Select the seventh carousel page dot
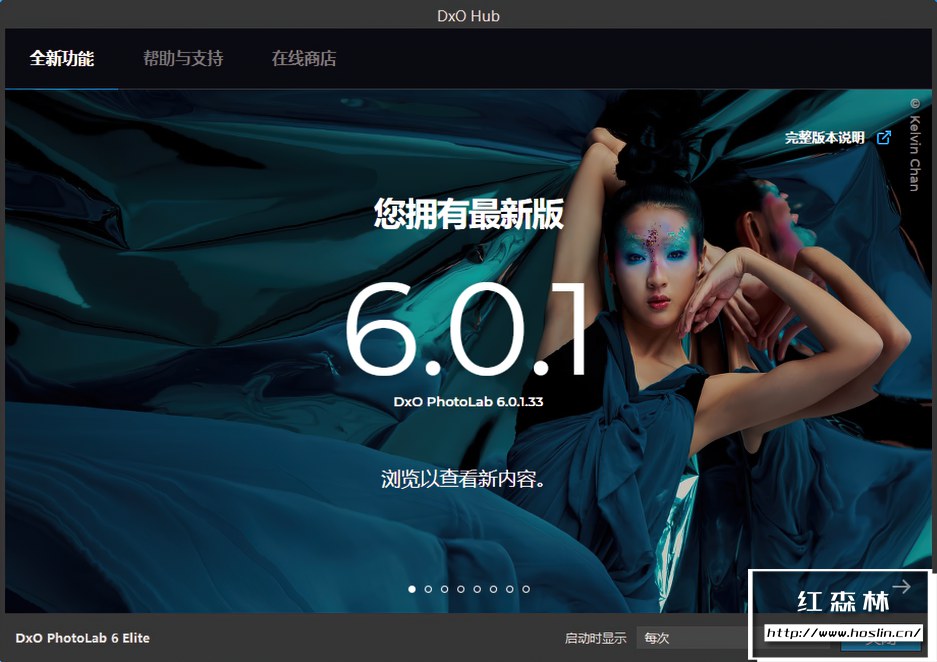This screenshot has height=662, width=937. point(510,589)
